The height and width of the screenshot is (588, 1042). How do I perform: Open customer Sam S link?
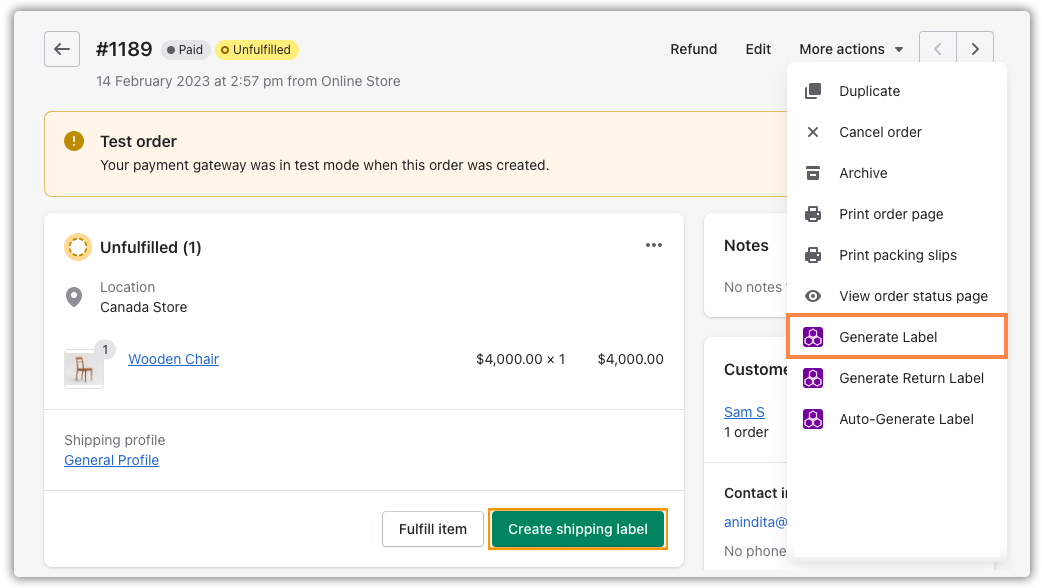click(x=744, y=412)
